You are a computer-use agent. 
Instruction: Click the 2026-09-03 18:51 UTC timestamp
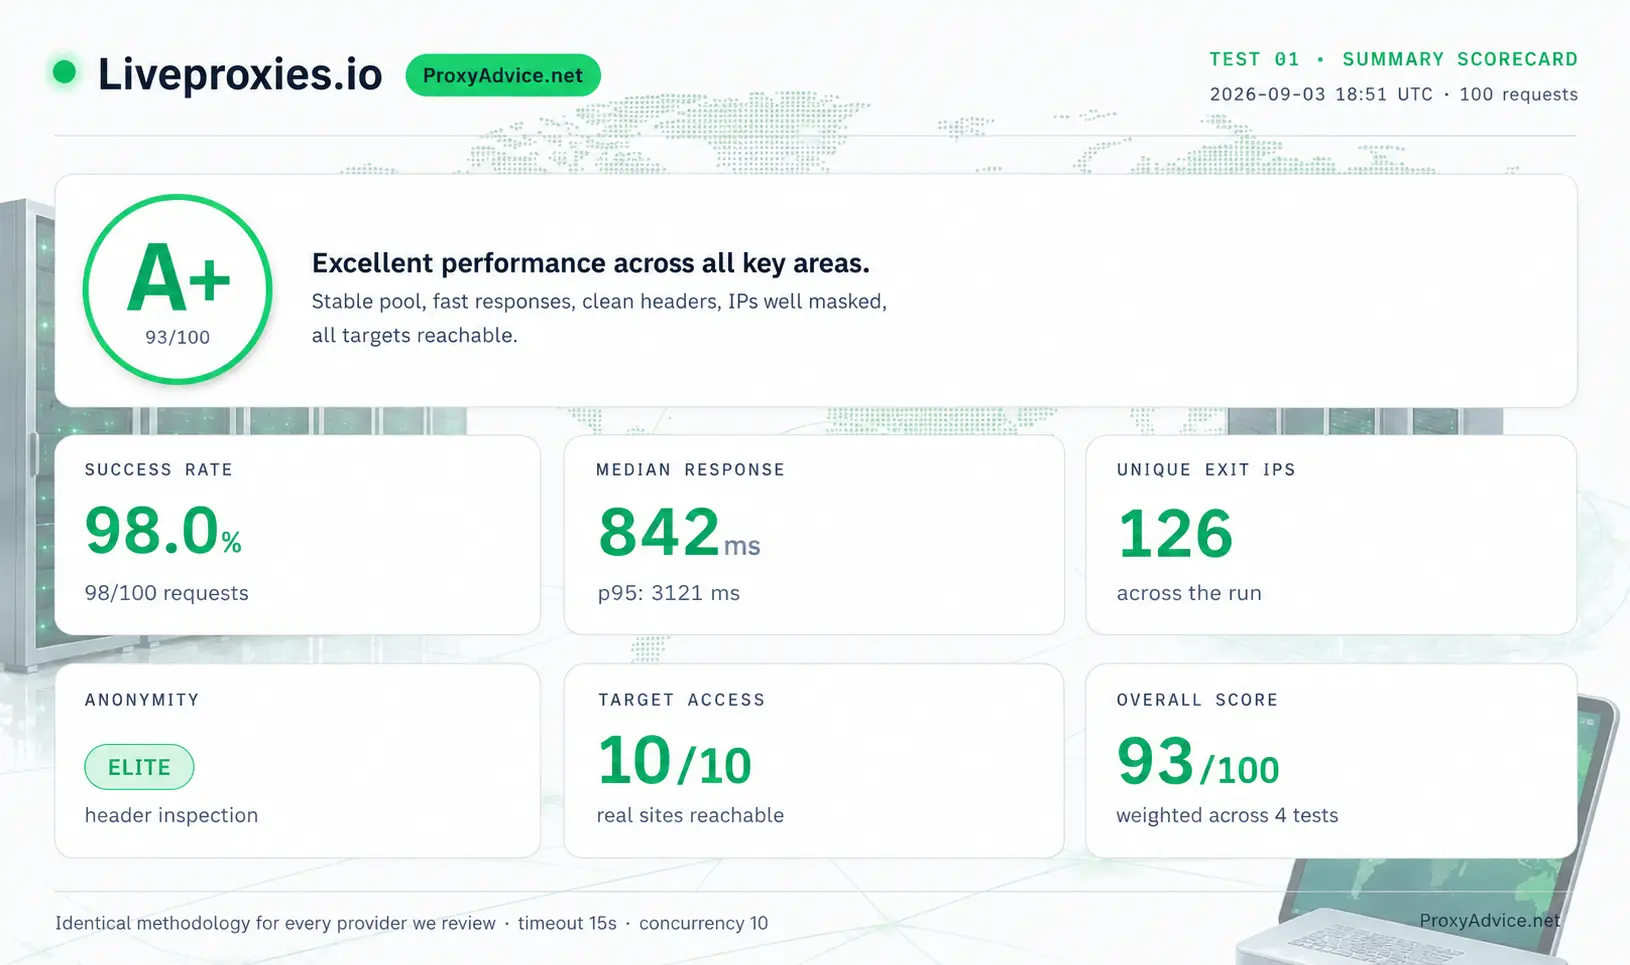1321,94
